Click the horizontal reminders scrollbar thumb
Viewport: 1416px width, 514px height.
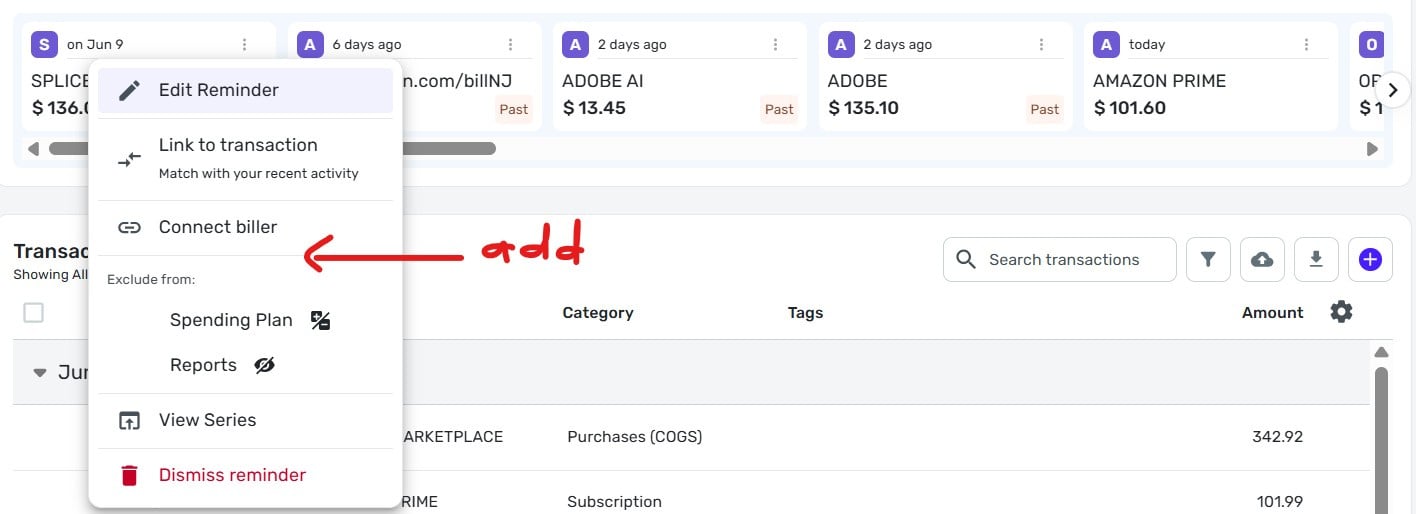click(272, 149)
